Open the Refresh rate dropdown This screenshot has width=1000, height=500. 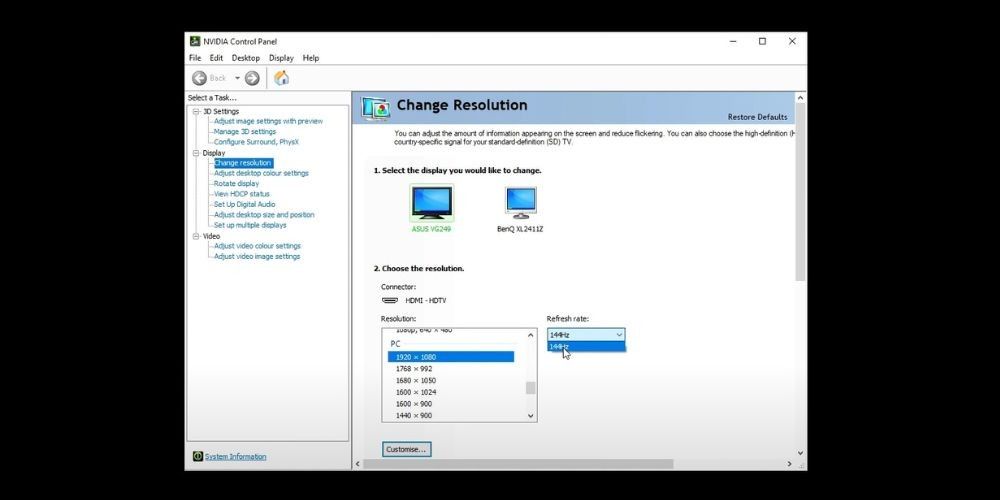tap(586, 334)
